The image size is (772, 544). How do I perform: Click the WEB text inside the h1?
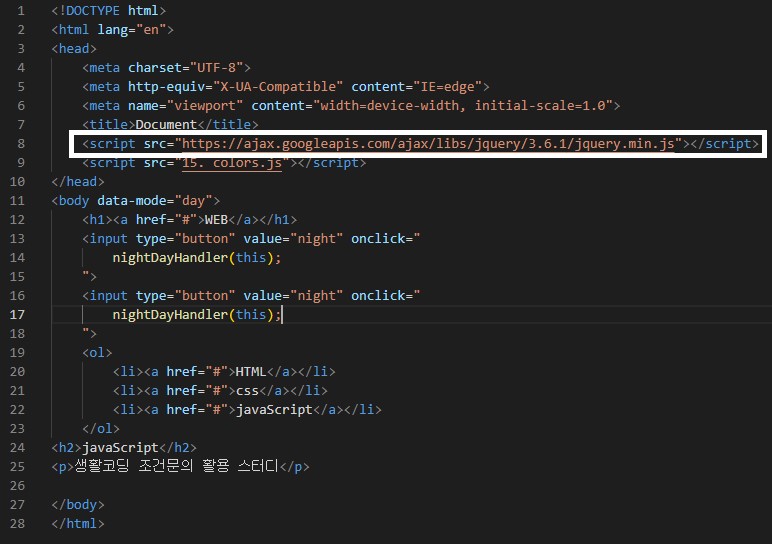216,220
